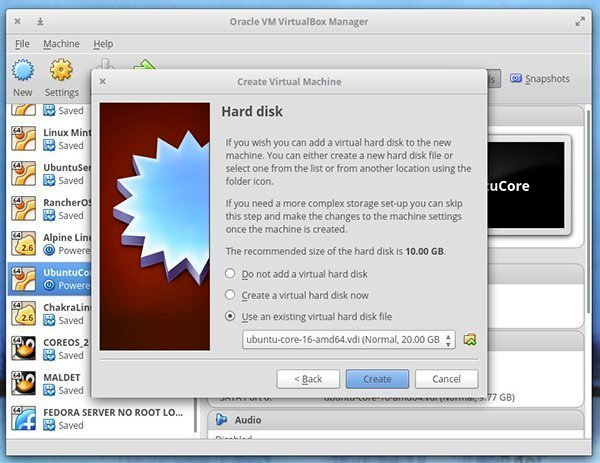Select Create a virtual hard disk now

point(231,295)
